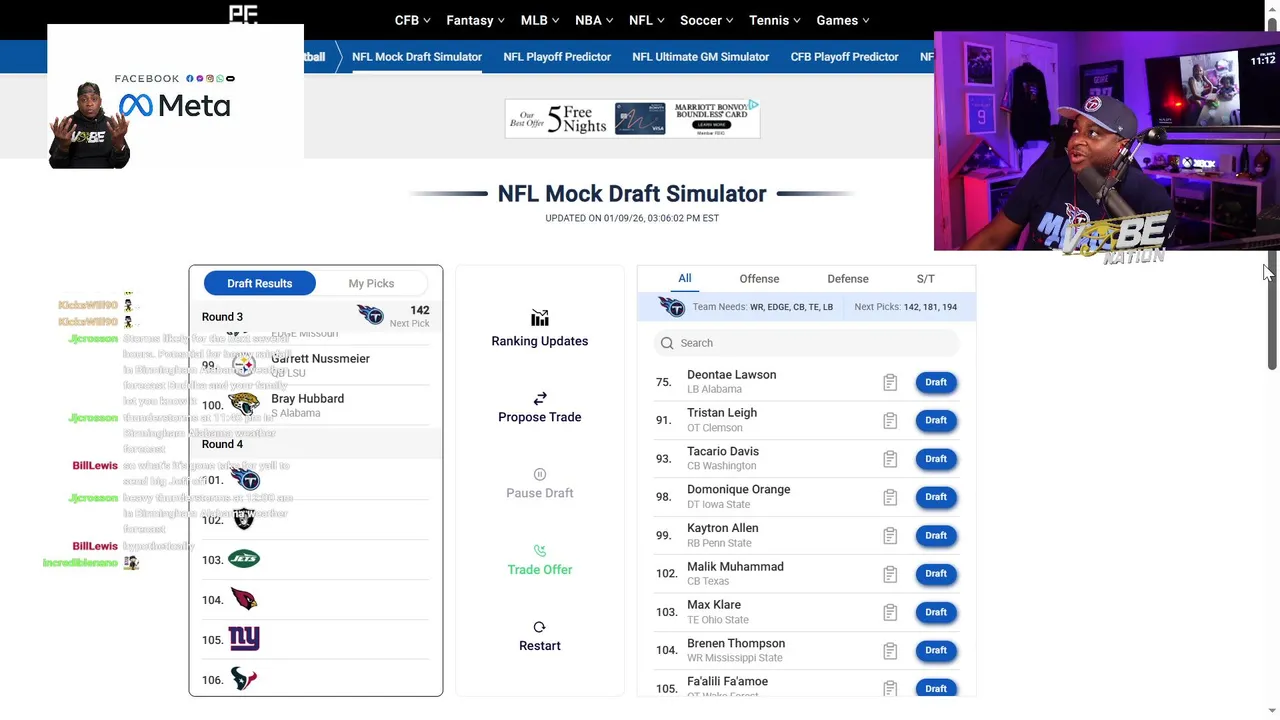Screen dimensions: 1280x720
Task: Open clipboard notes for Brenen Thompson
Action: point(890,650)
